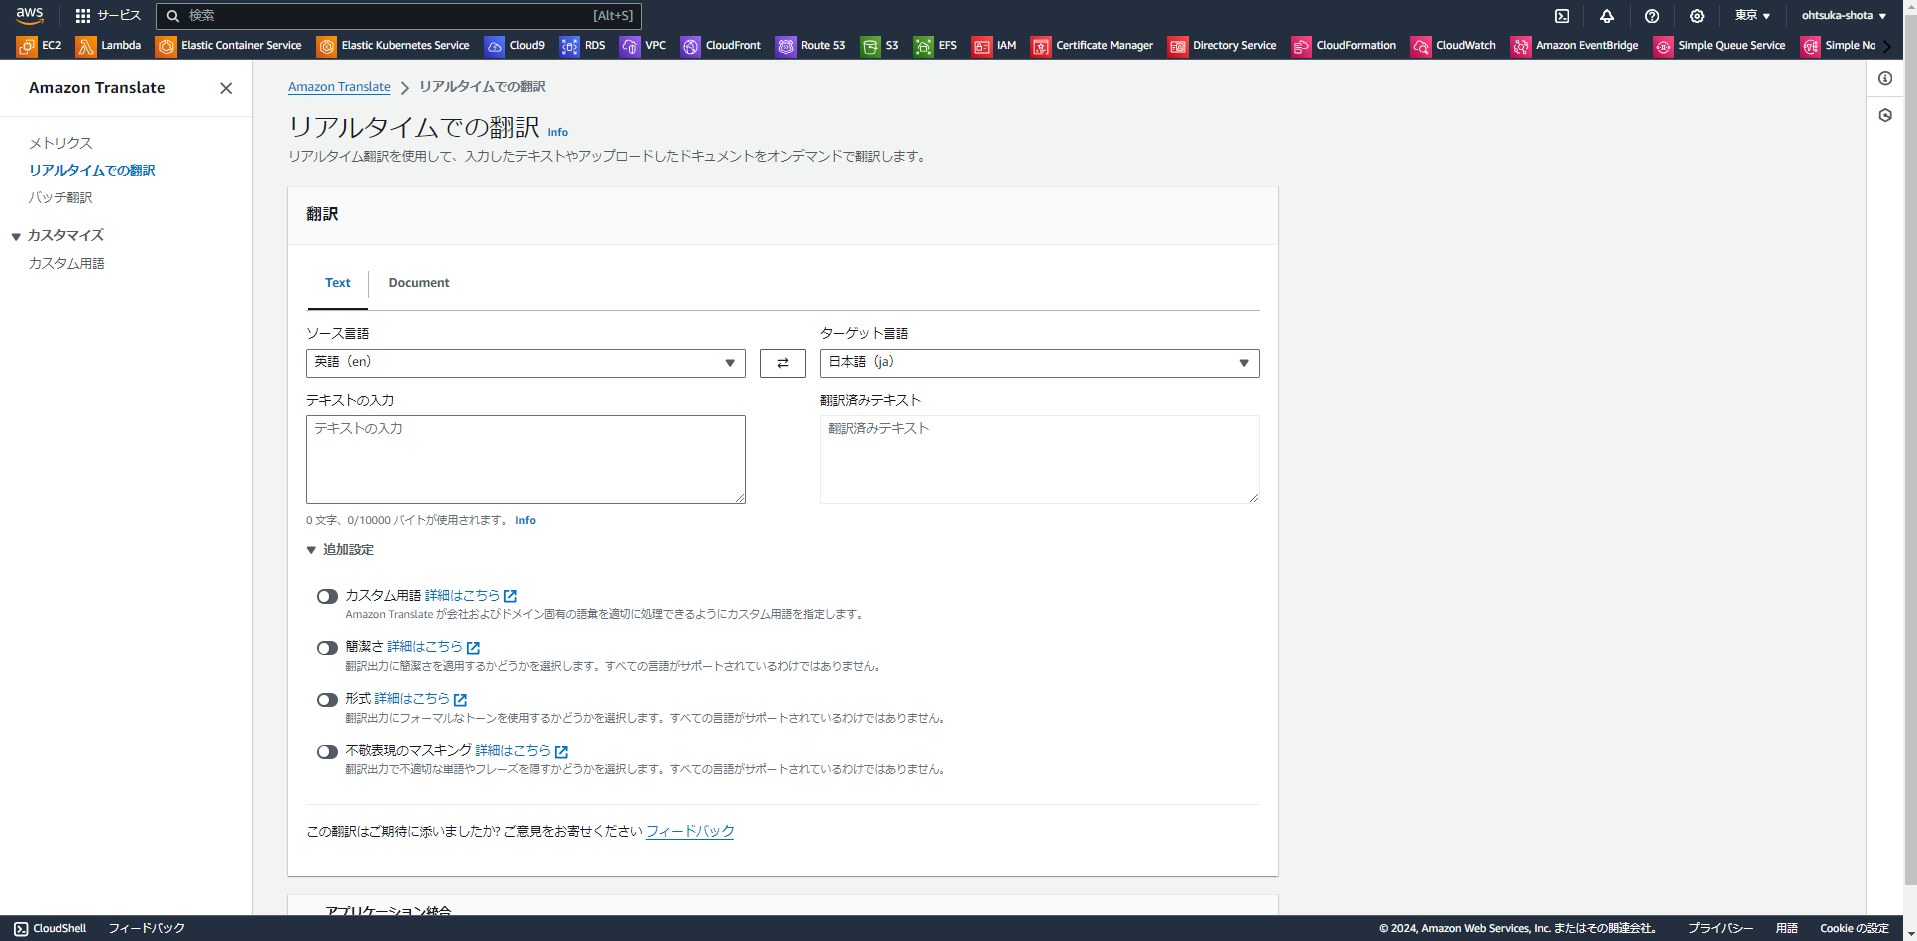Go to カスタム用語 in sidebar
Image resolution: width=1917 pixels, height=941 pixels.
66,264
